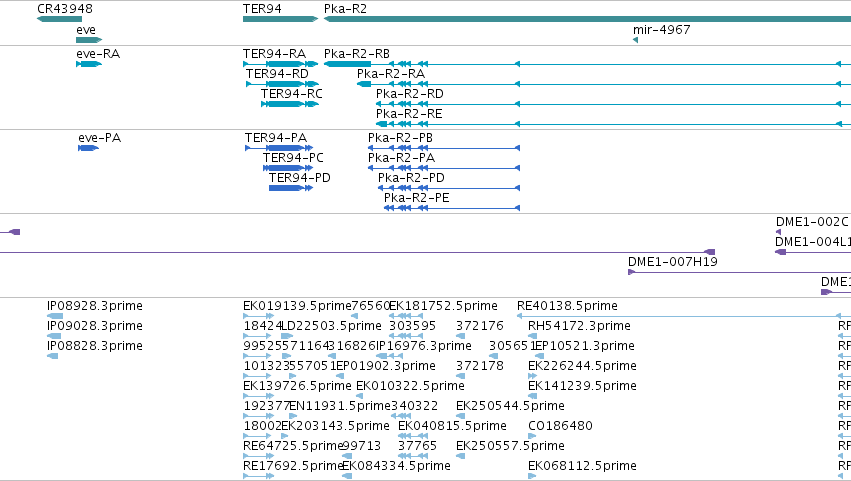Screen dimensions: 851x481
Task: Select the 372176 EST label
Action: tap(480, 326)
